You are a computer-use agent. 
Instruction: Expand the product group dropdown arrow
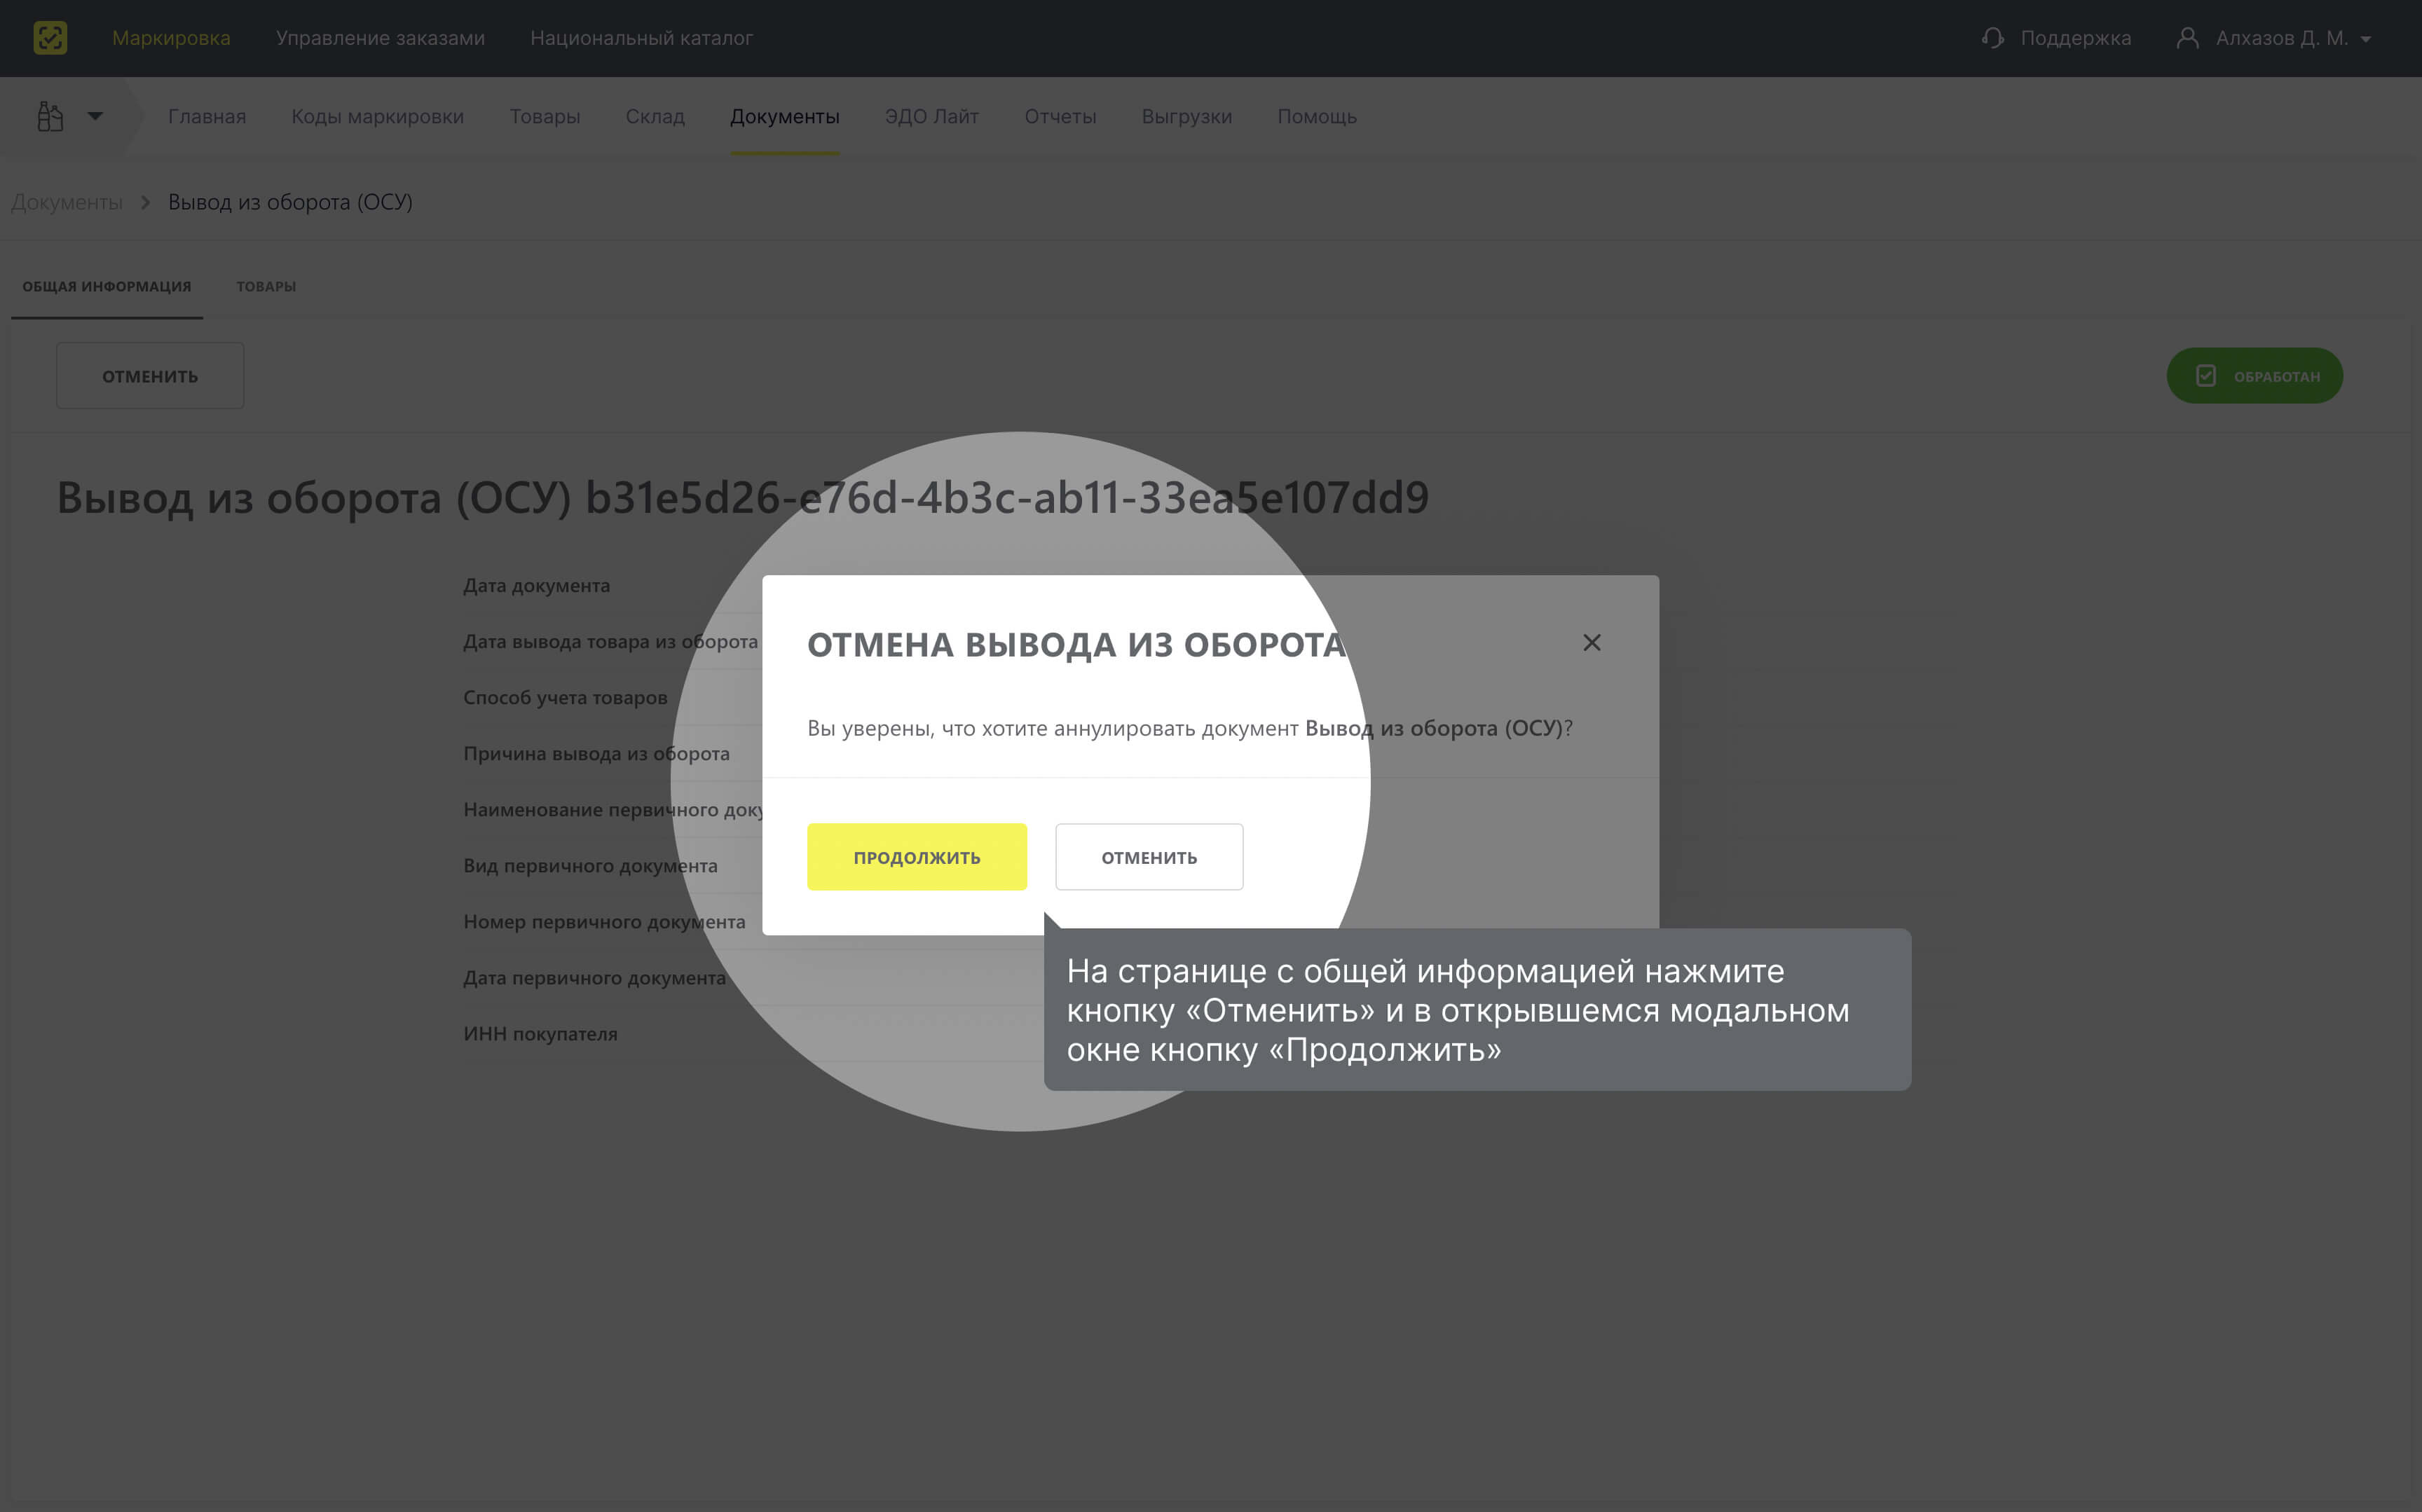coord(95,116)
